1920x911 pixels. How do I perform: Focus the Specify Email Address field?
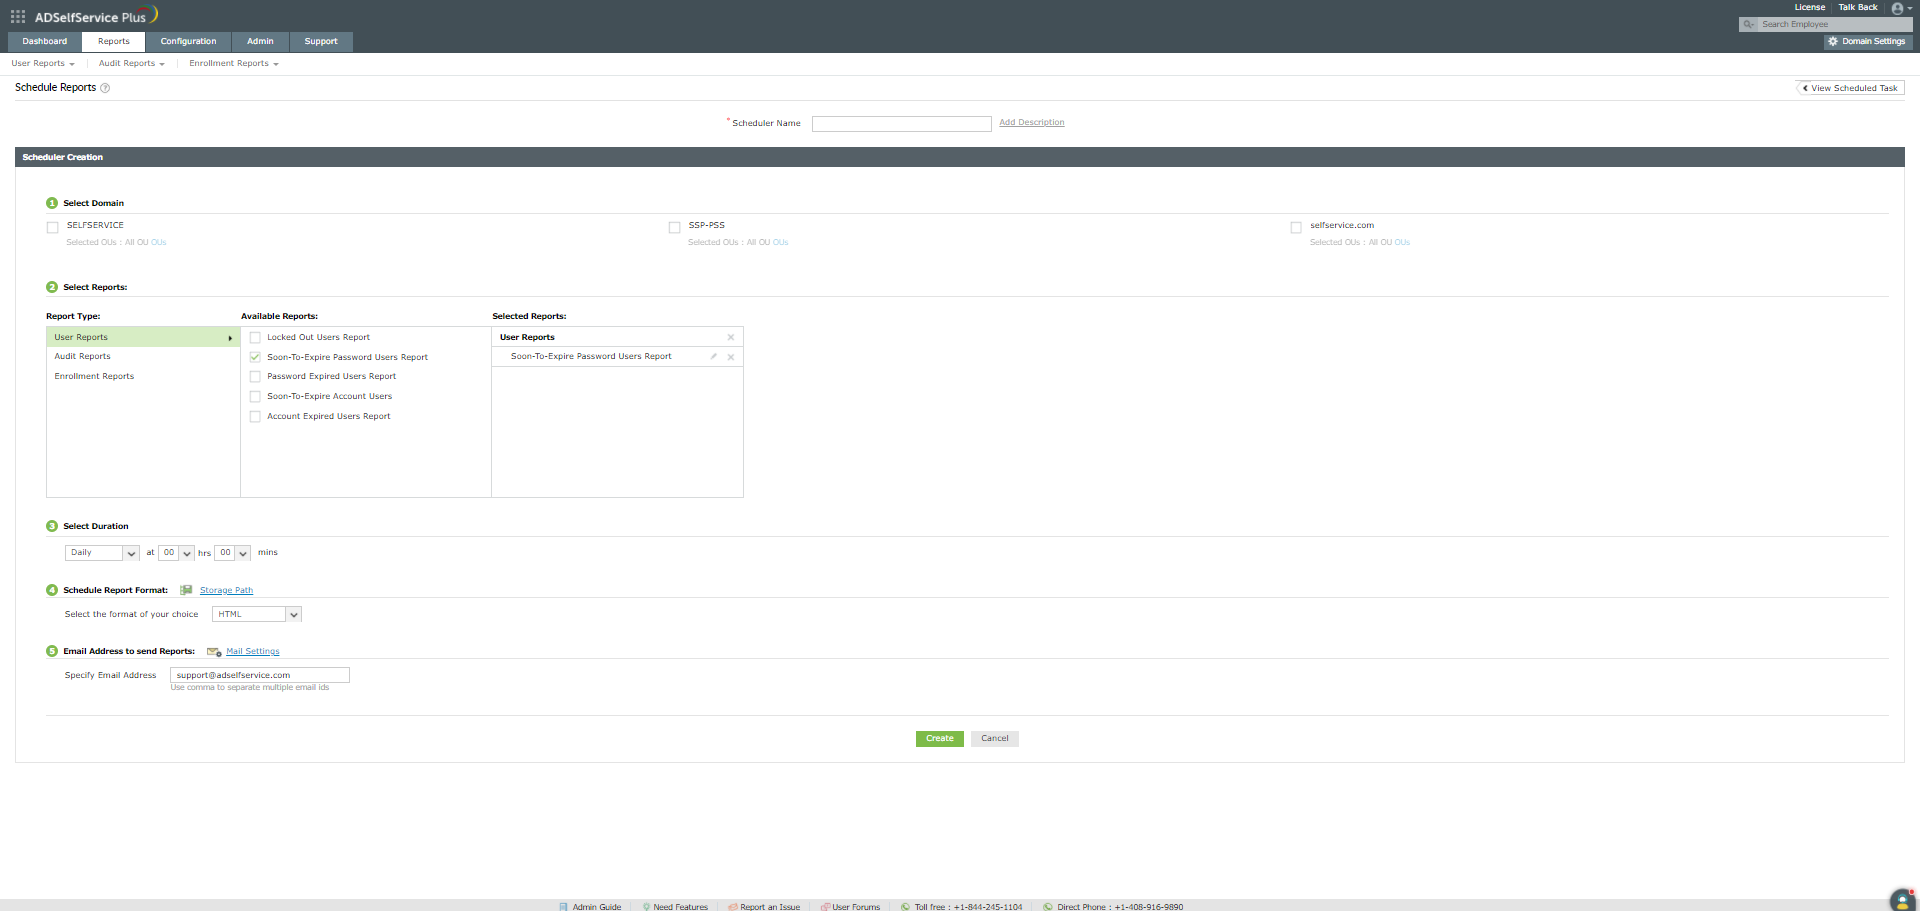[260, 675]
